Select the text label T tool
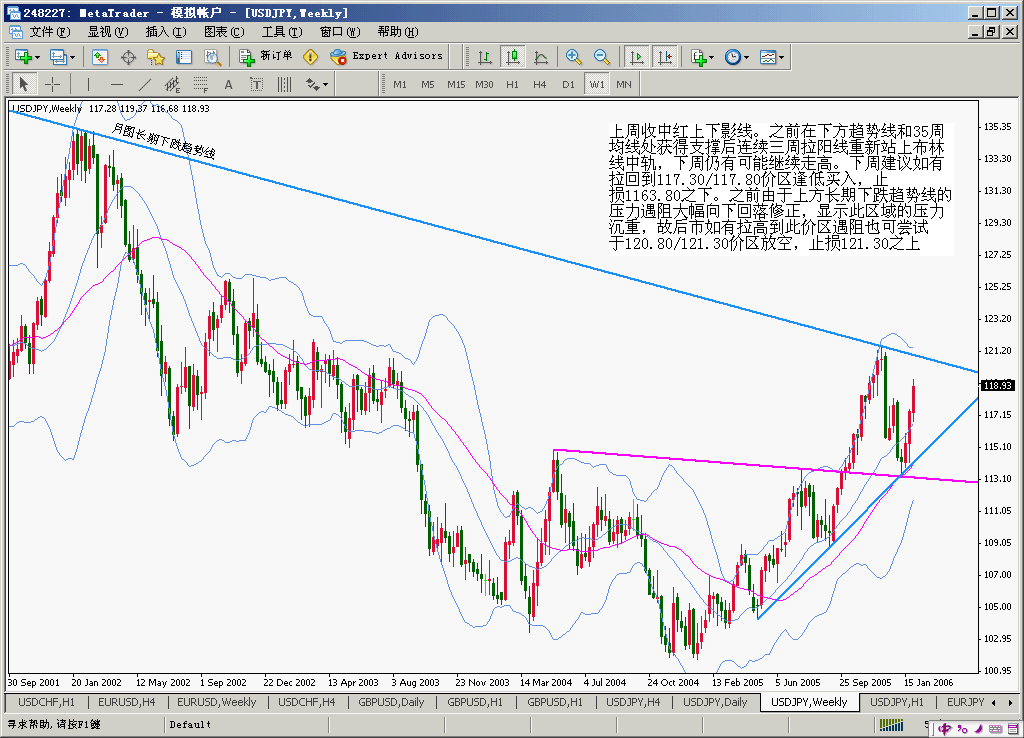 pyautogui.click(x=257, y=84)
